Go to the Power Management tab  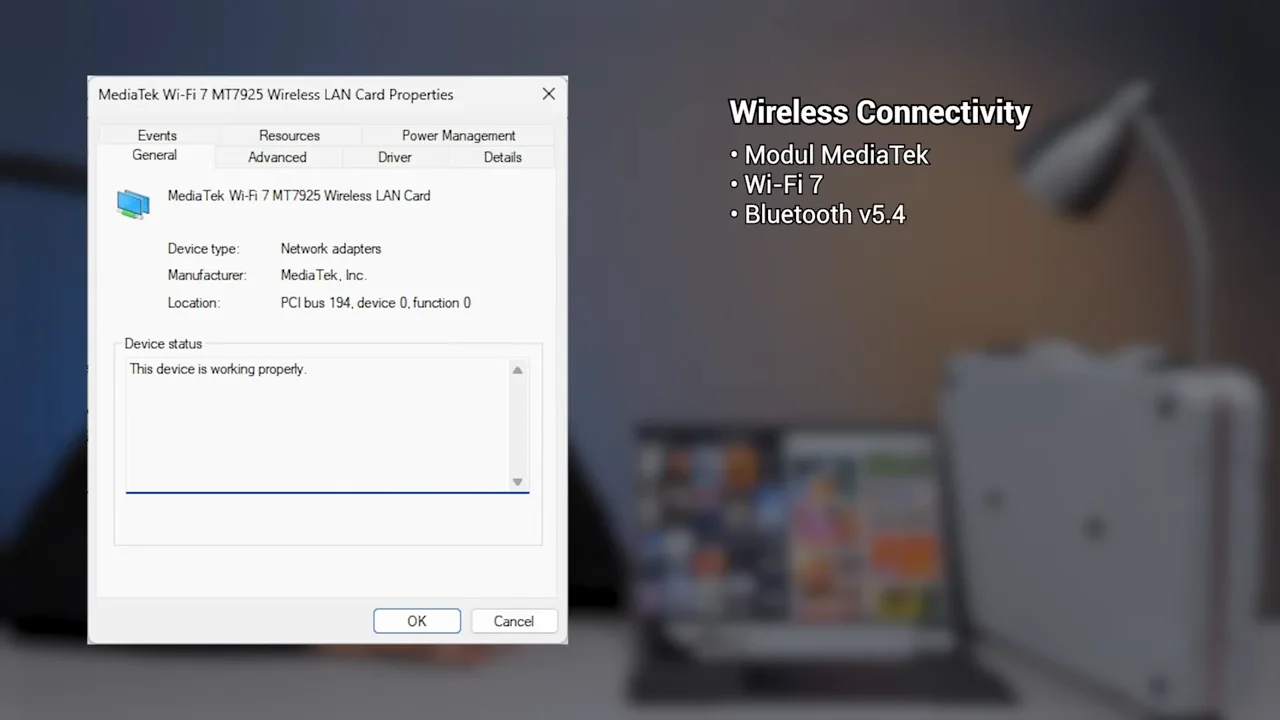pyautogui.click(x=458, y=135)
